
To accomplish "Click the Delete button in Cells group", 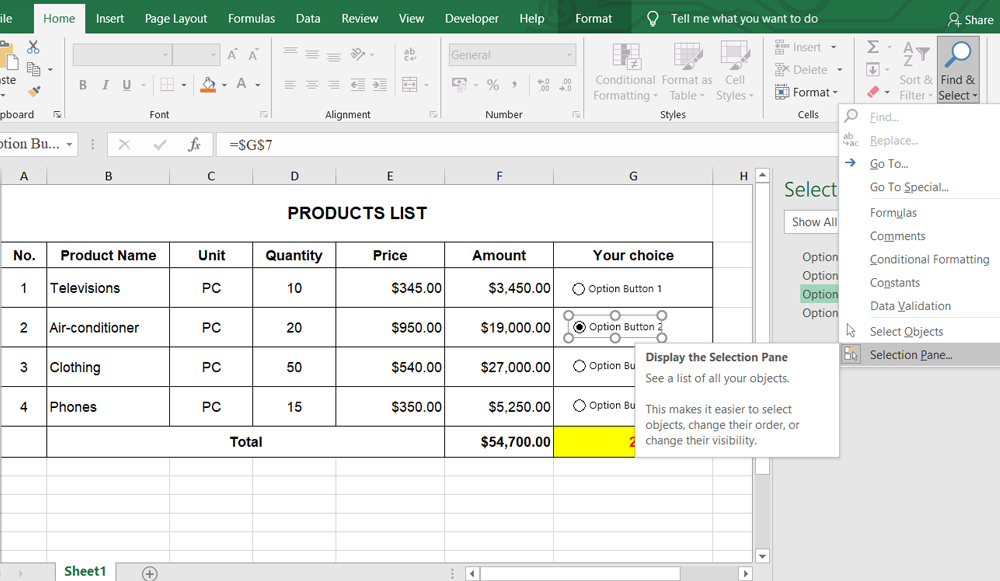I will click(802, 70).
